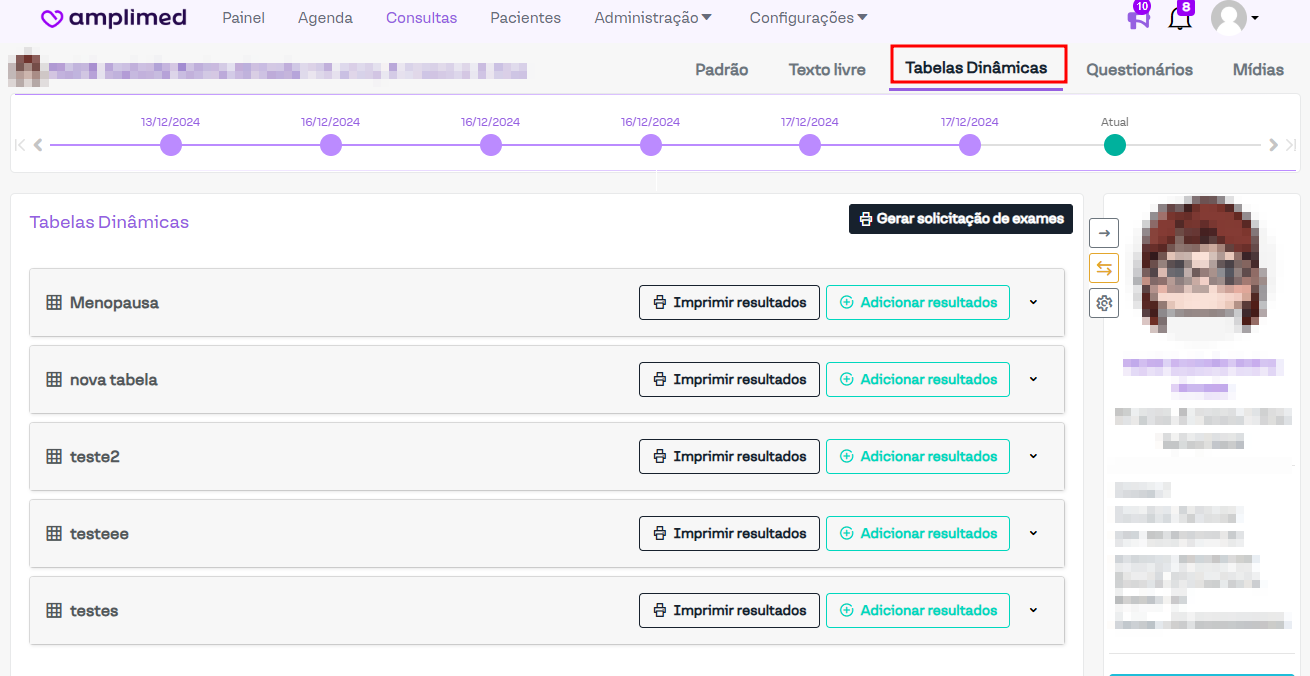Open the megaphone announcements icon
The width and height of the screenshot is (1310, 676).
(1138, 18)
